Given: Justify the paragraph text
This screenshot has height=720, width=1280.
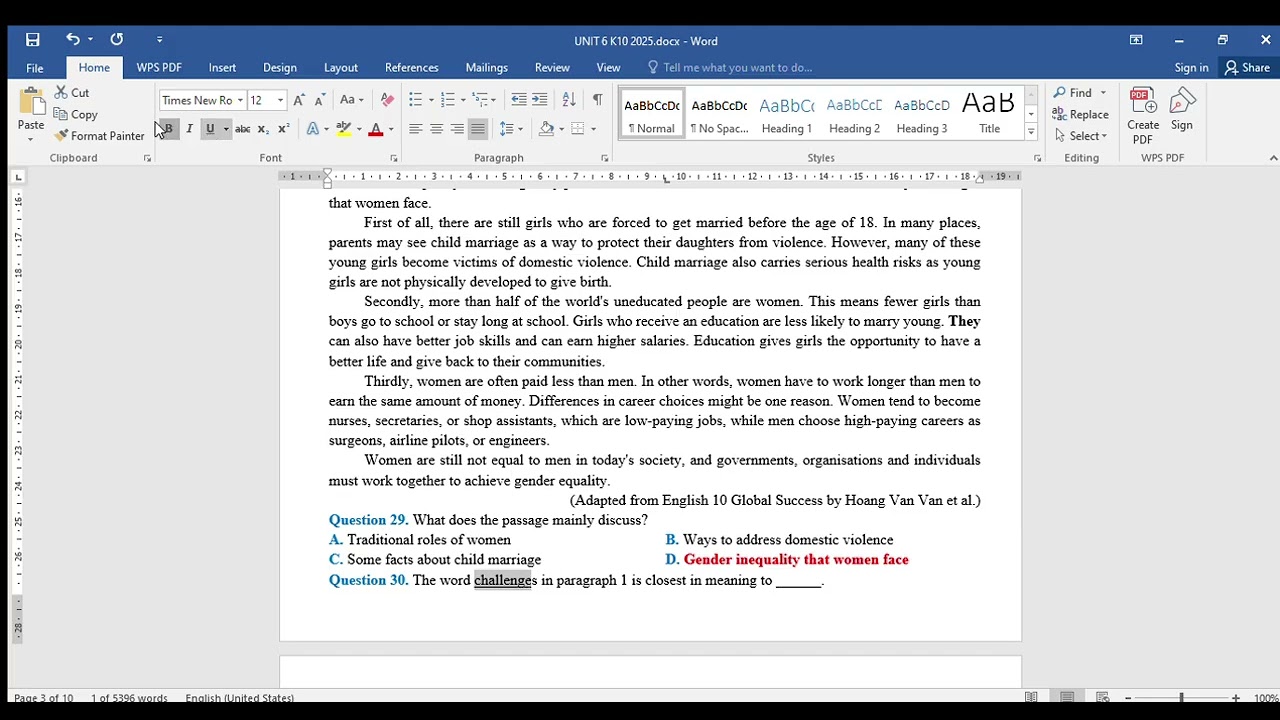Looking at the screenshot, I should point(478,129).
